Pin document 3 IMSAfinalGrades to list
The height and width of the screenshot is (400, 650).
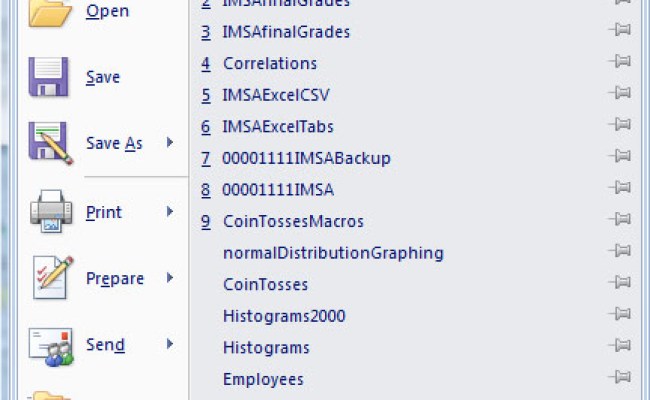click(x=620, y=29)
